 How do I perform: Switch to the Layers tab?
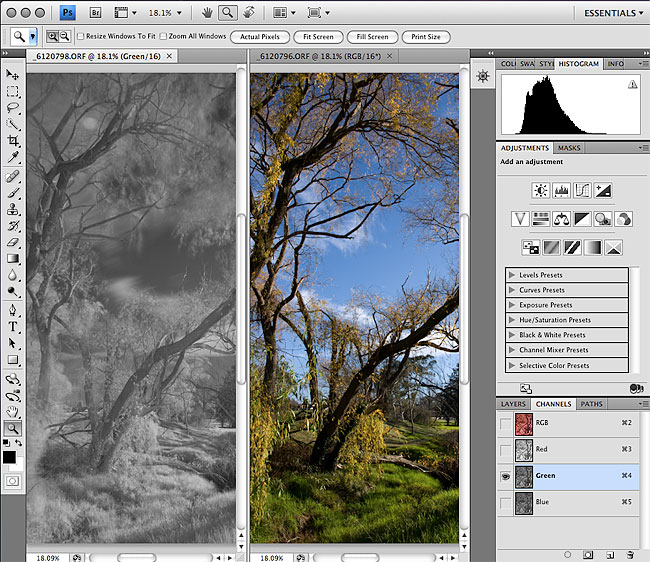tap(512, 404)
